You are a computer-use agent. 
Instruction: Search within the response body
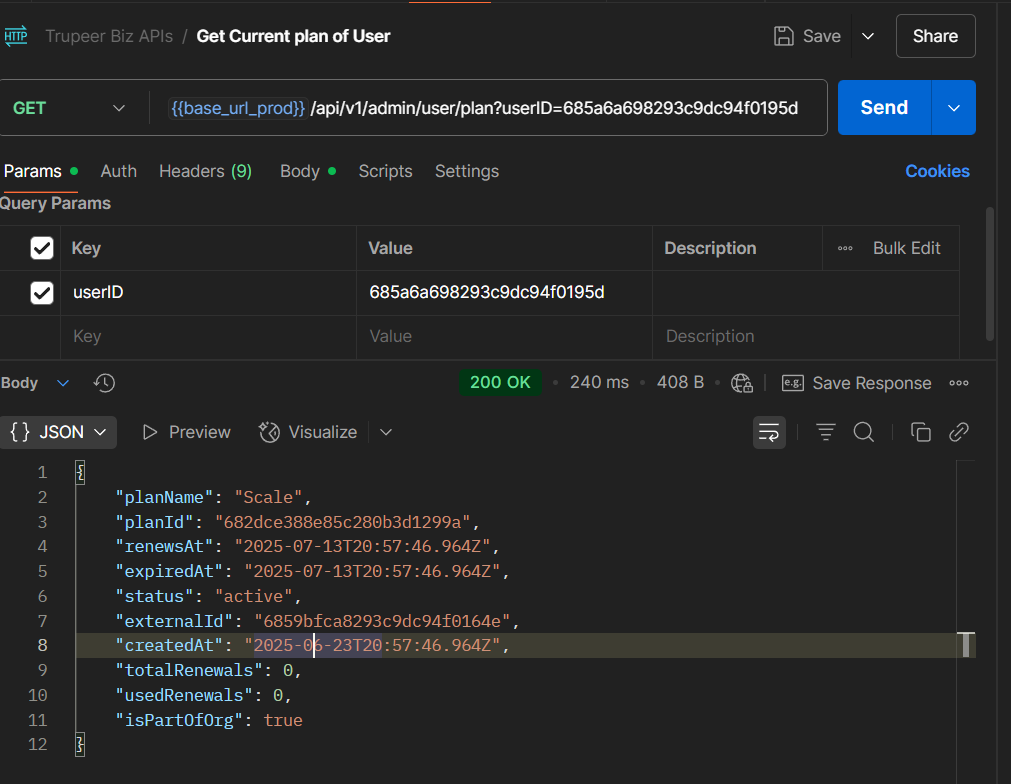click(x=863, y=432)
